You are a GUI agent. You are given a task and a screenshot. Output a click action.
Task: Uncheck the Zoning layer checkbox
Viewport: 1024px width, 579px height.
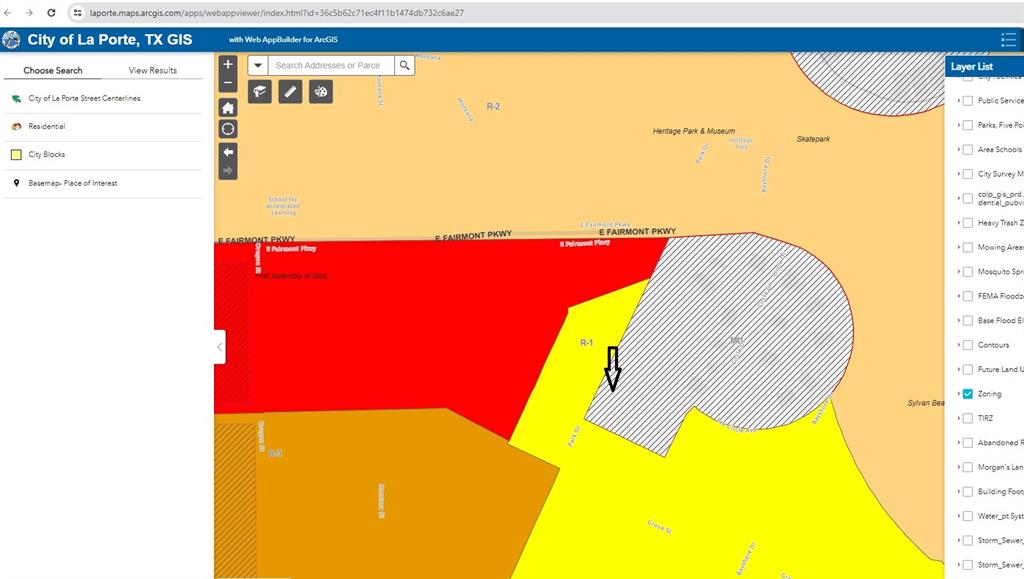[x=968, y=394]
